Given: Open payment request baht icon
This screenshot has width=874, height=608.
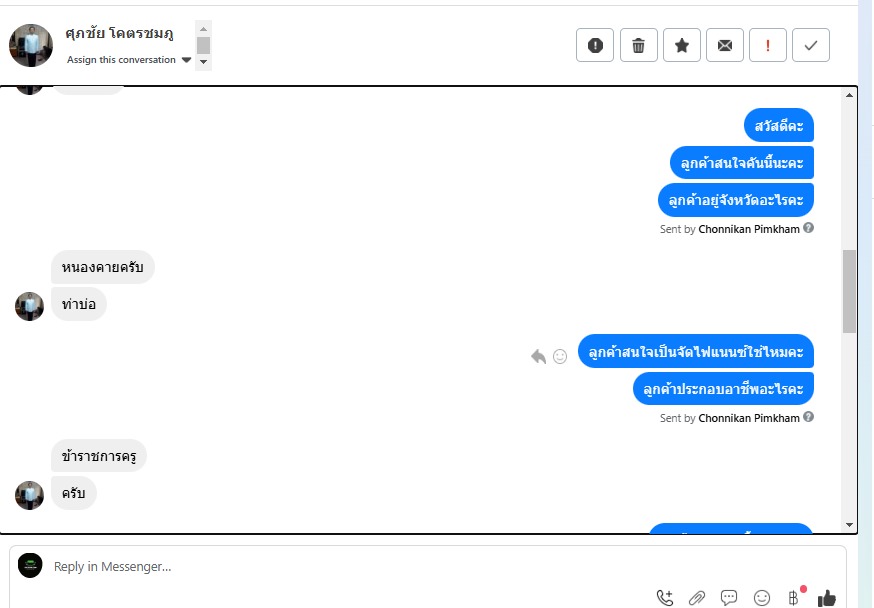Looking at the screenshot, I should 794,598.
